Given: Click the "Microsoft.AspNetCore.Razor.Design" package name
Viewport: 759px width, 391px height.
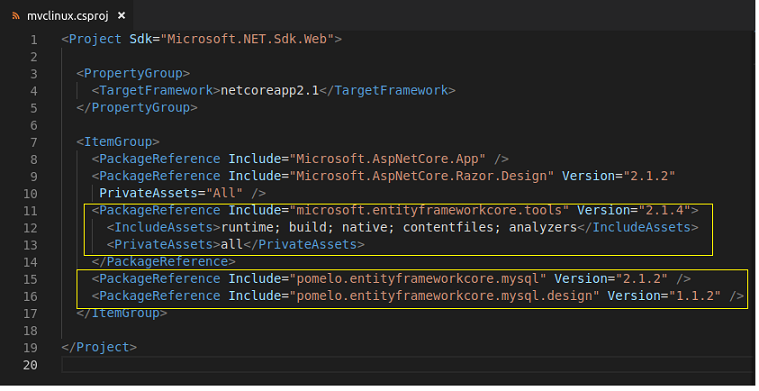Looking at the screenshot, I should point(422,176).
